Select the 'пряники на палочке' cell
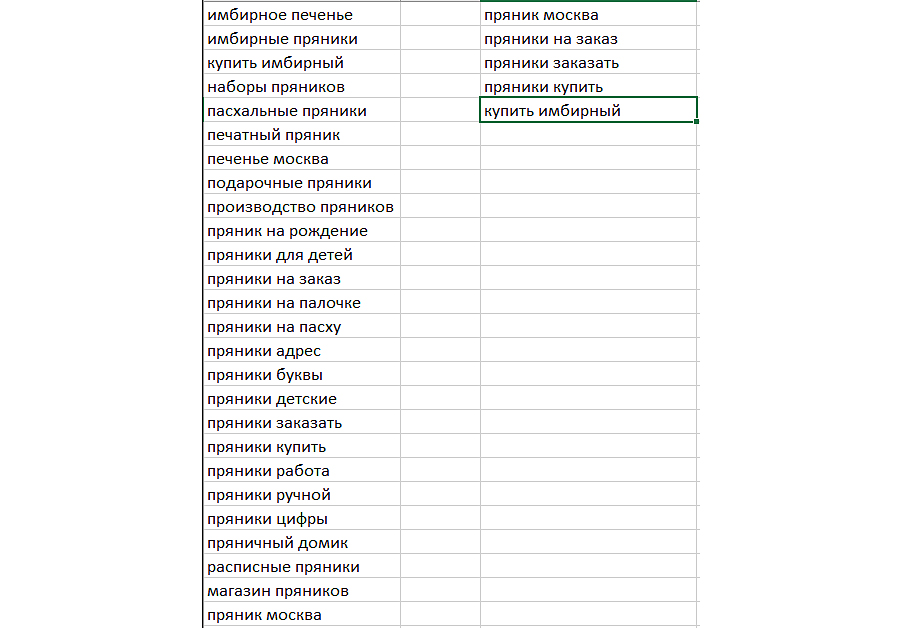Image resolution: width=900 pixels, height=628 pixels. [x=284, y=303]
